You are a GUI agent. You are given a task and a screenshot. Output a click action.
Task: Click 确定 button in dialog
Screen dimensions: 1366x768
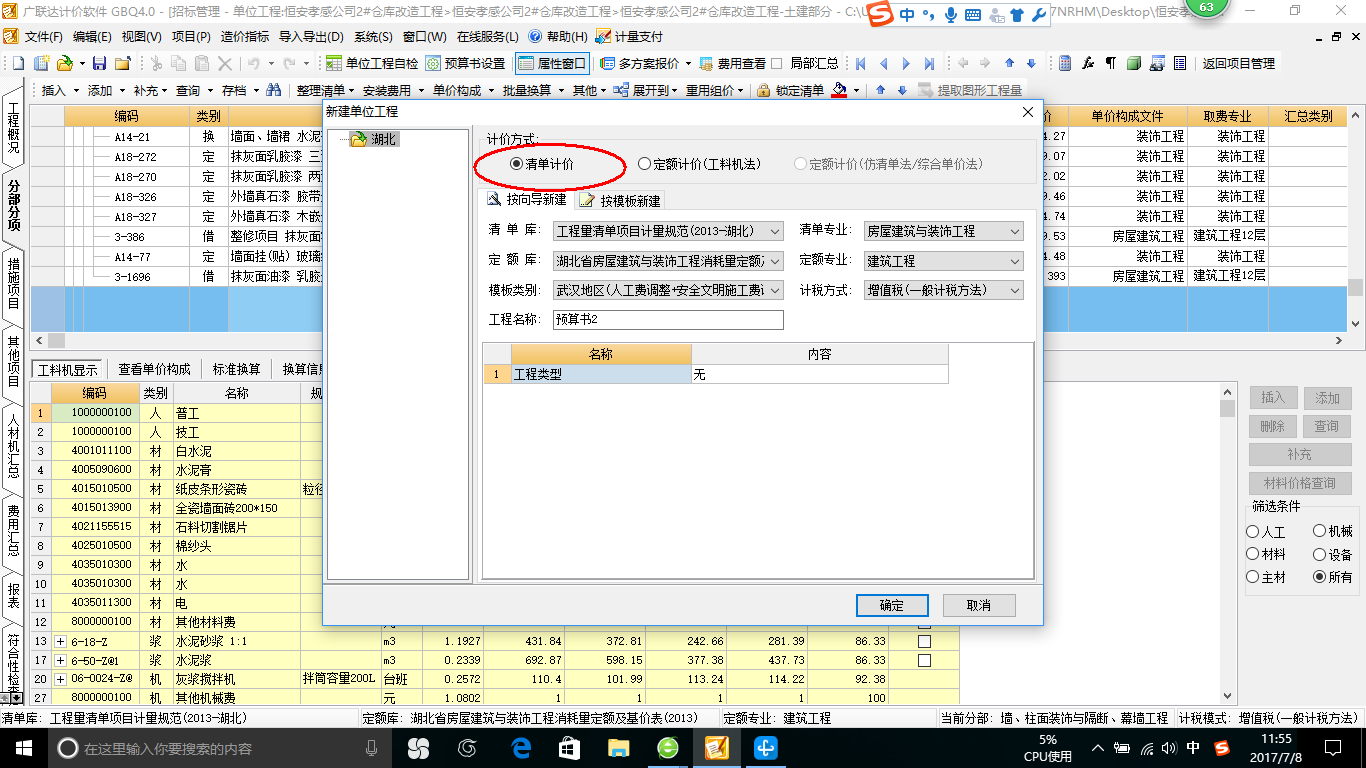coord(892,605)
